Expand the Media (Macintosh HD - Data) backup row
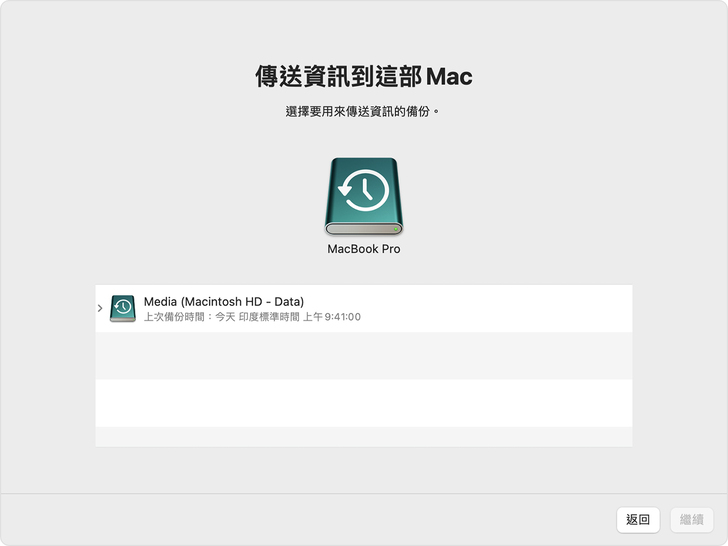728x546 pixels. 100,308
